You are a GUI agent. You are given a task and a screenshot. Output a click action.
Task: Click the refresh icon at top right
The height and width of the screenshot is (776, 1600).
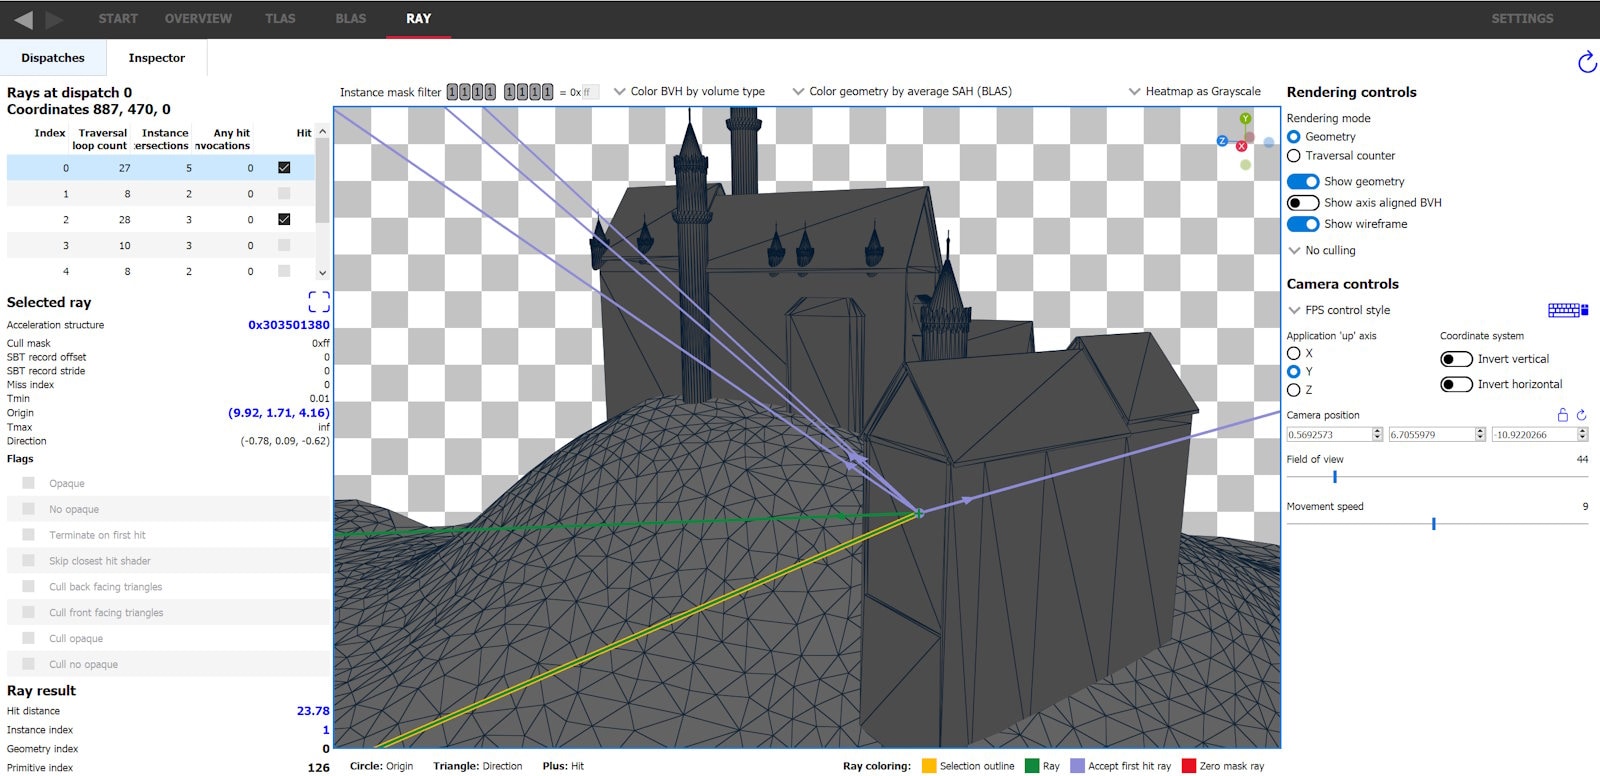[x=1586, y=62]
